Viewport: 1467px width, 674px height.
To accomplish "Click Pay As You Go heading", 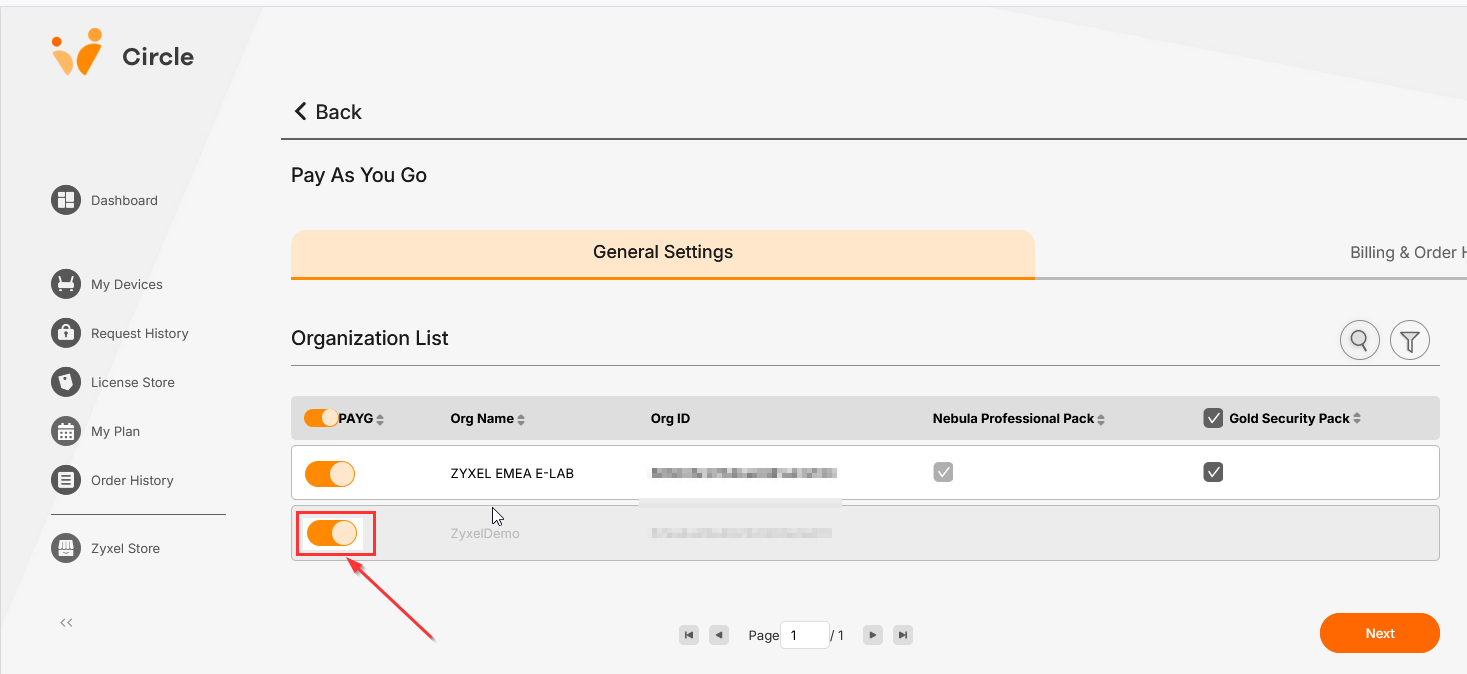I will click(x=359, y=175).
